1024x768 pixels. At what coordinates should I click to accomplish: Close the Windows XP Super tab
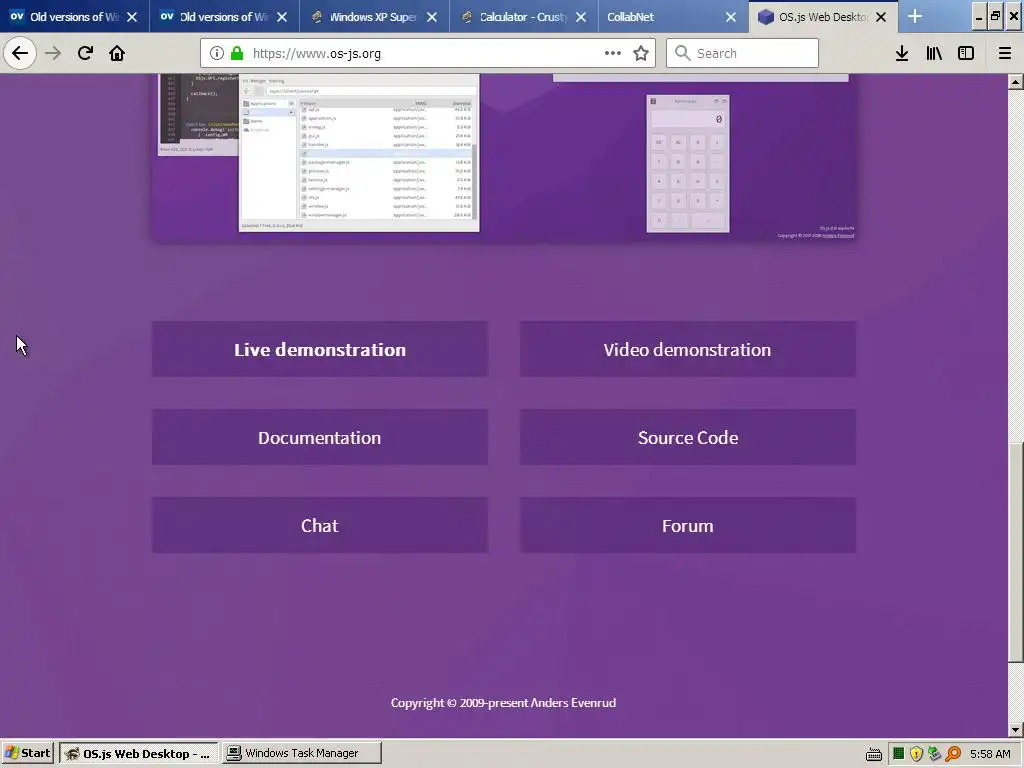pyautogui.click(x=432, y=17)
